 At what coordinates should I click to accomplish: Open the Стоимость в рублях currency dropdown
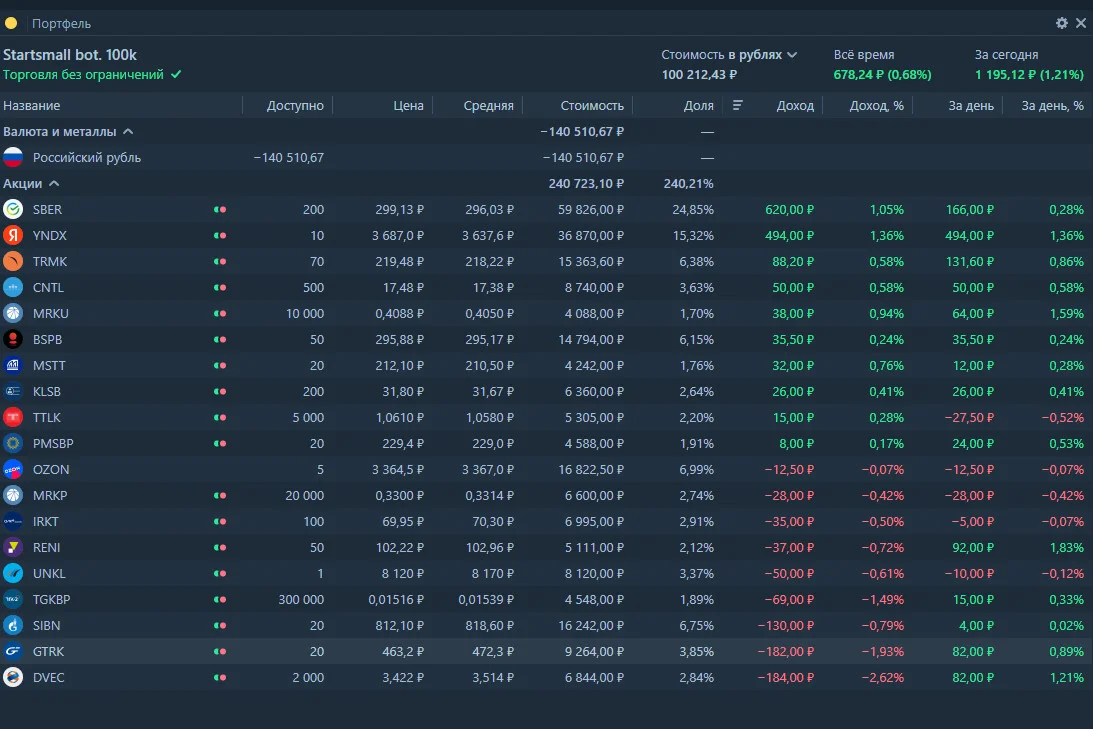click(729, 54)
